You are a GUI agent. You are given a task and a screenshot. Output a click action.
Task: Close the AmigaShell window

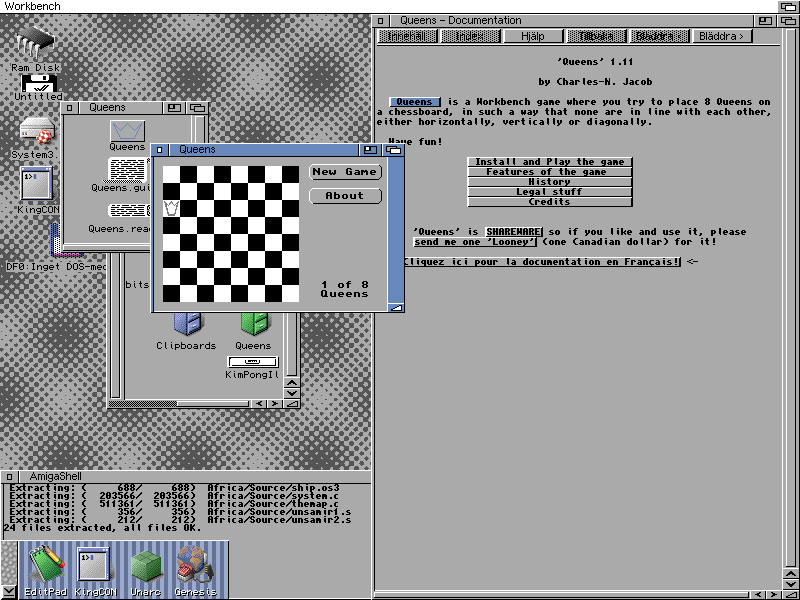point(9,477)
